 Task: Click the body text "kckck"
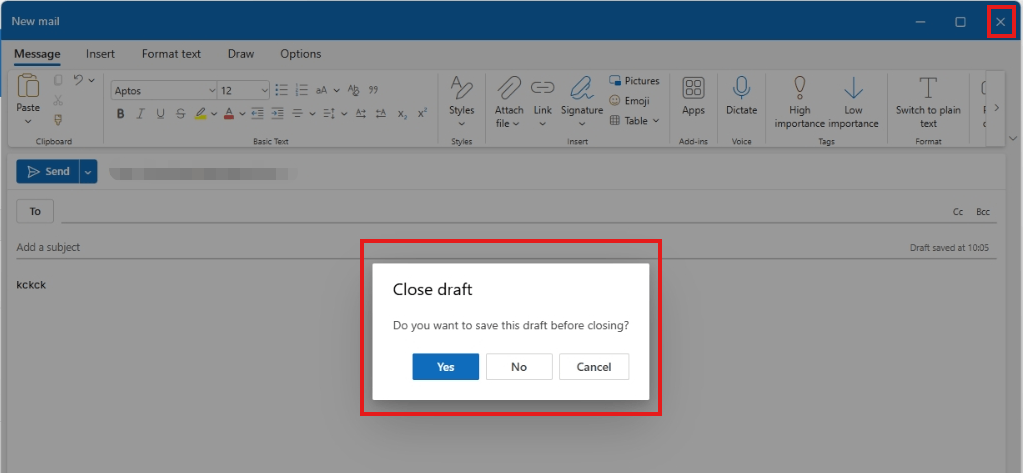coord(31,285)
